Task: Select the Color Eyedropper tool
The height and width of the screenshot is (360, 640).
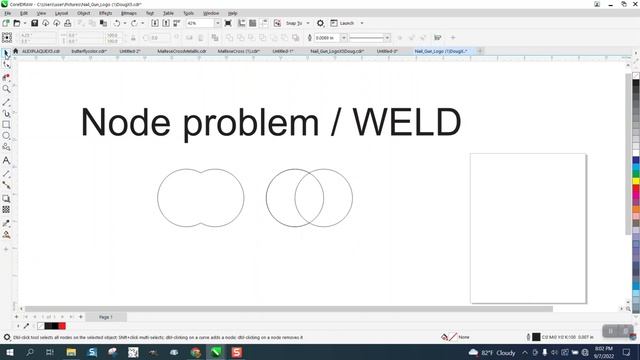Action: [6, 223]
